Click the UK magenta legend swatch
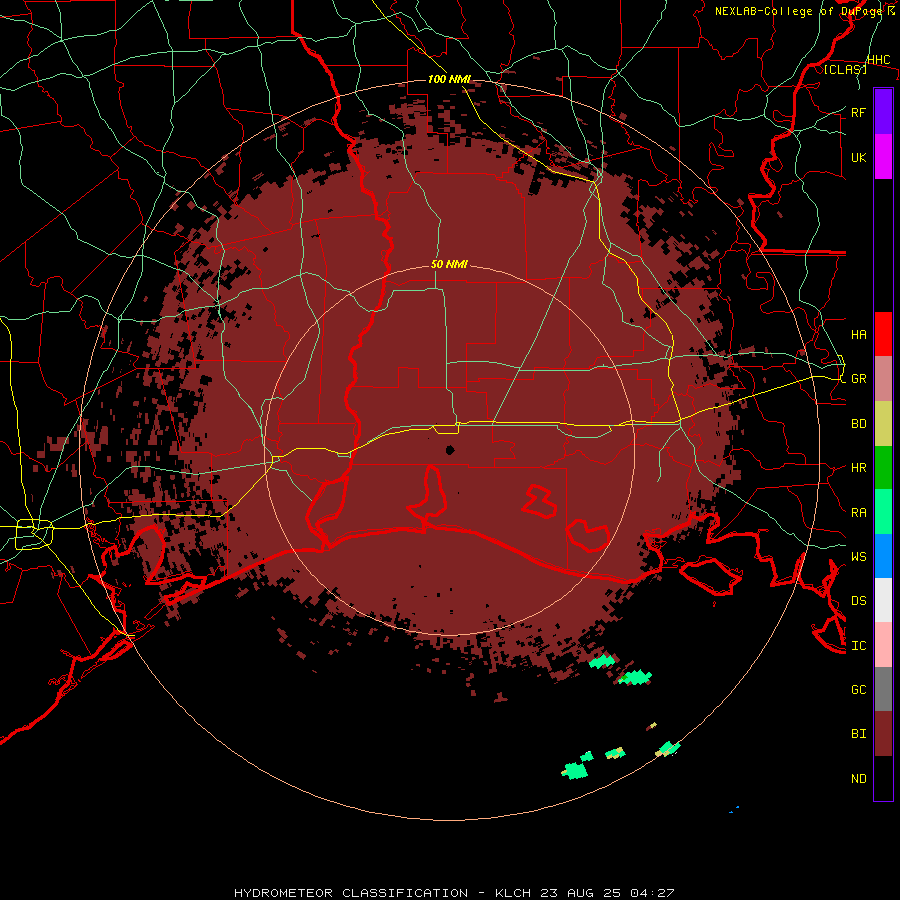Viewport: 900px width, 900px height. click(883, 157)
